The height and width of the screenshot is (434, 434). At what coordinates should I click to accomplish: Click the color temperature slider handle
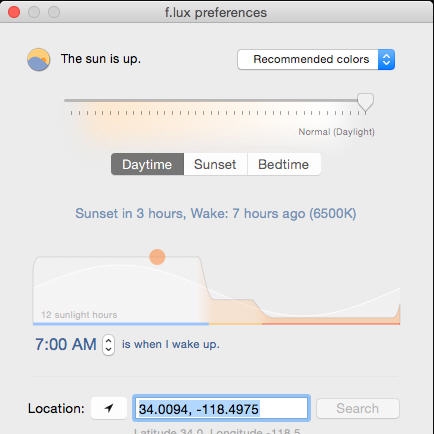pyautogui.click(x=365, y=103)
